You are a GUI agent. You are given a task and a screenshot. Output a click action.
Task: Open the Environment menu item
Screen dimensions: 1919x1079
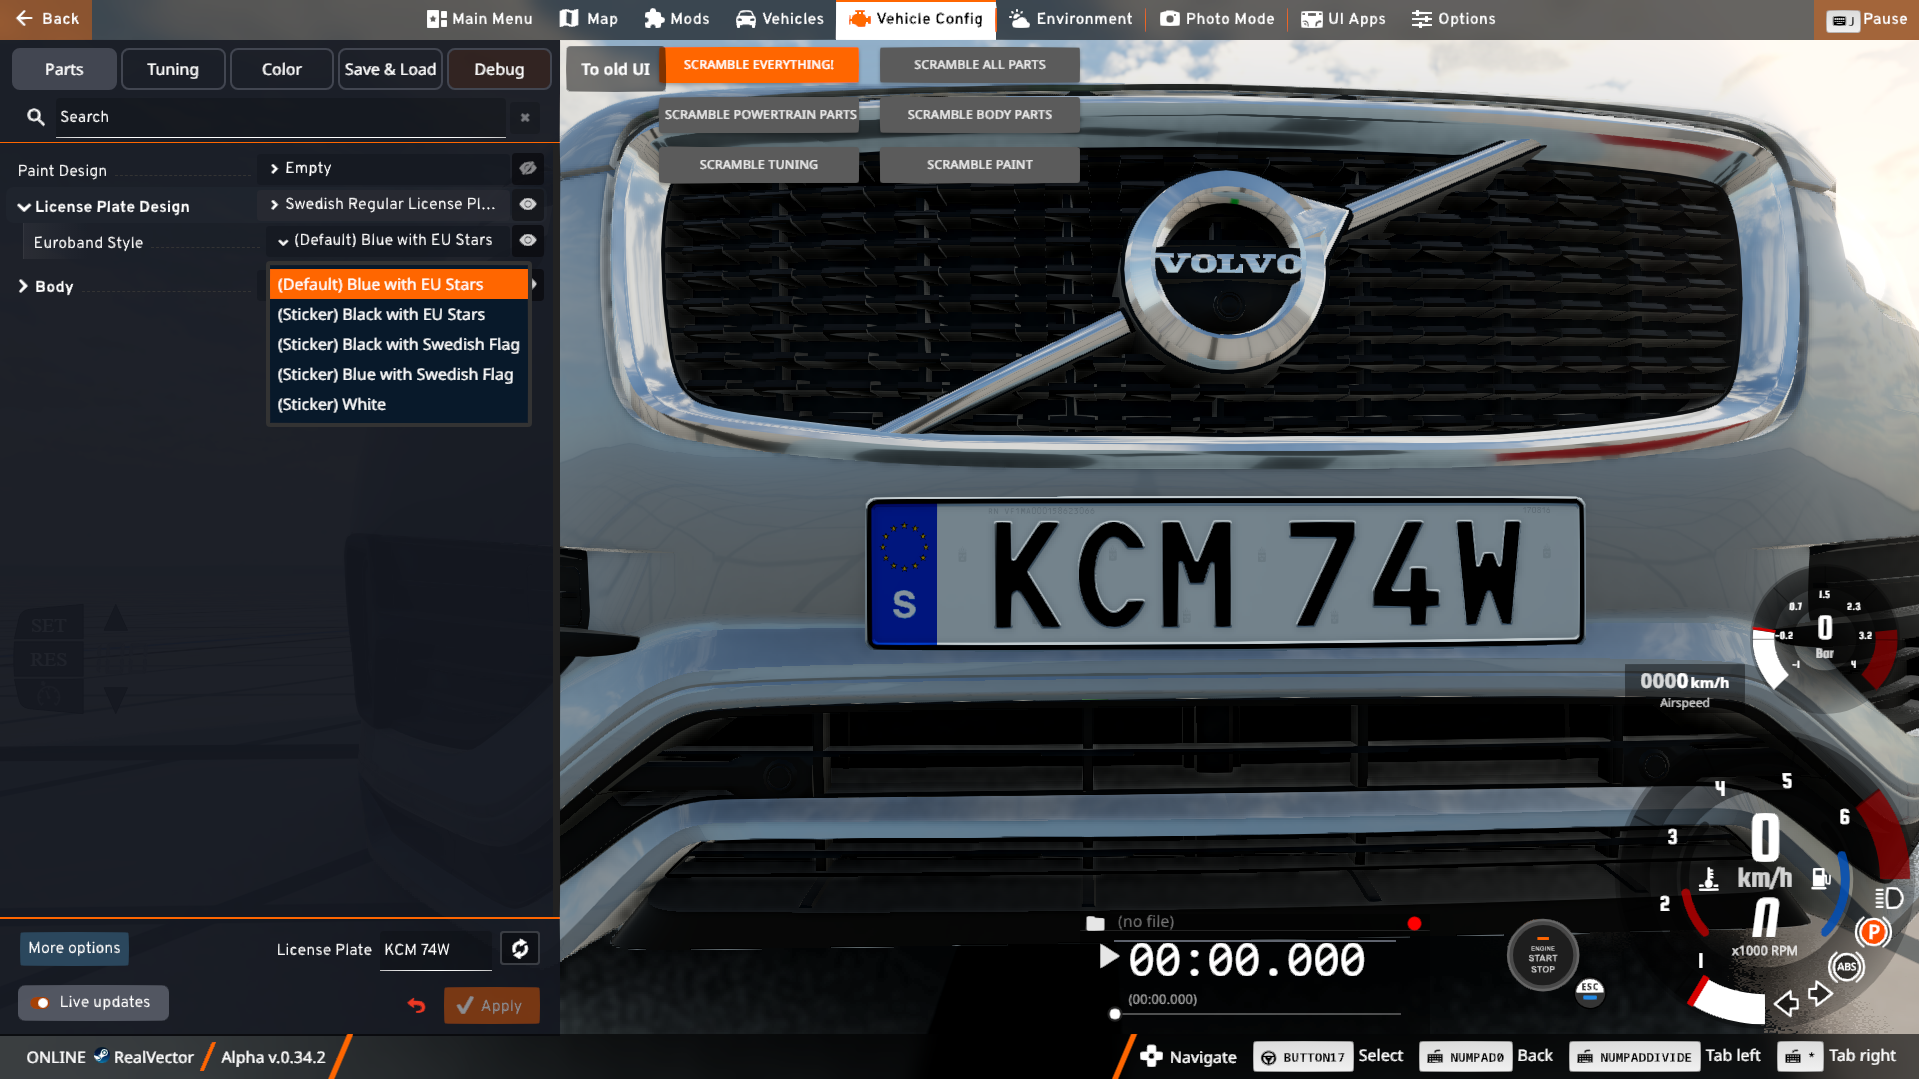(1071, 19)
